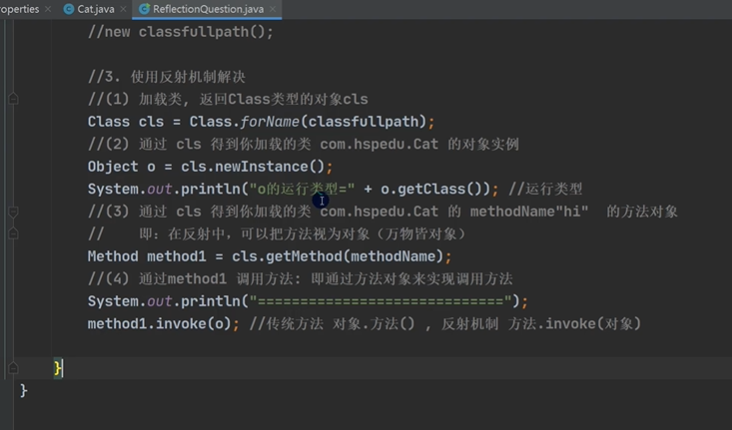Click the classfullpath argument in forName
732x430 pixels.
point(363,122)
